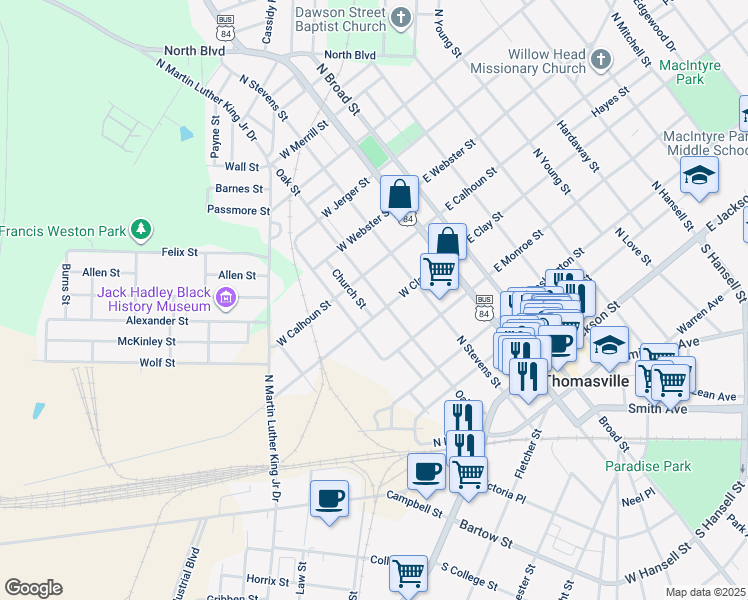Click the Google logo
Viewport: 748px width, 600px height.
(x=33, y=588)
